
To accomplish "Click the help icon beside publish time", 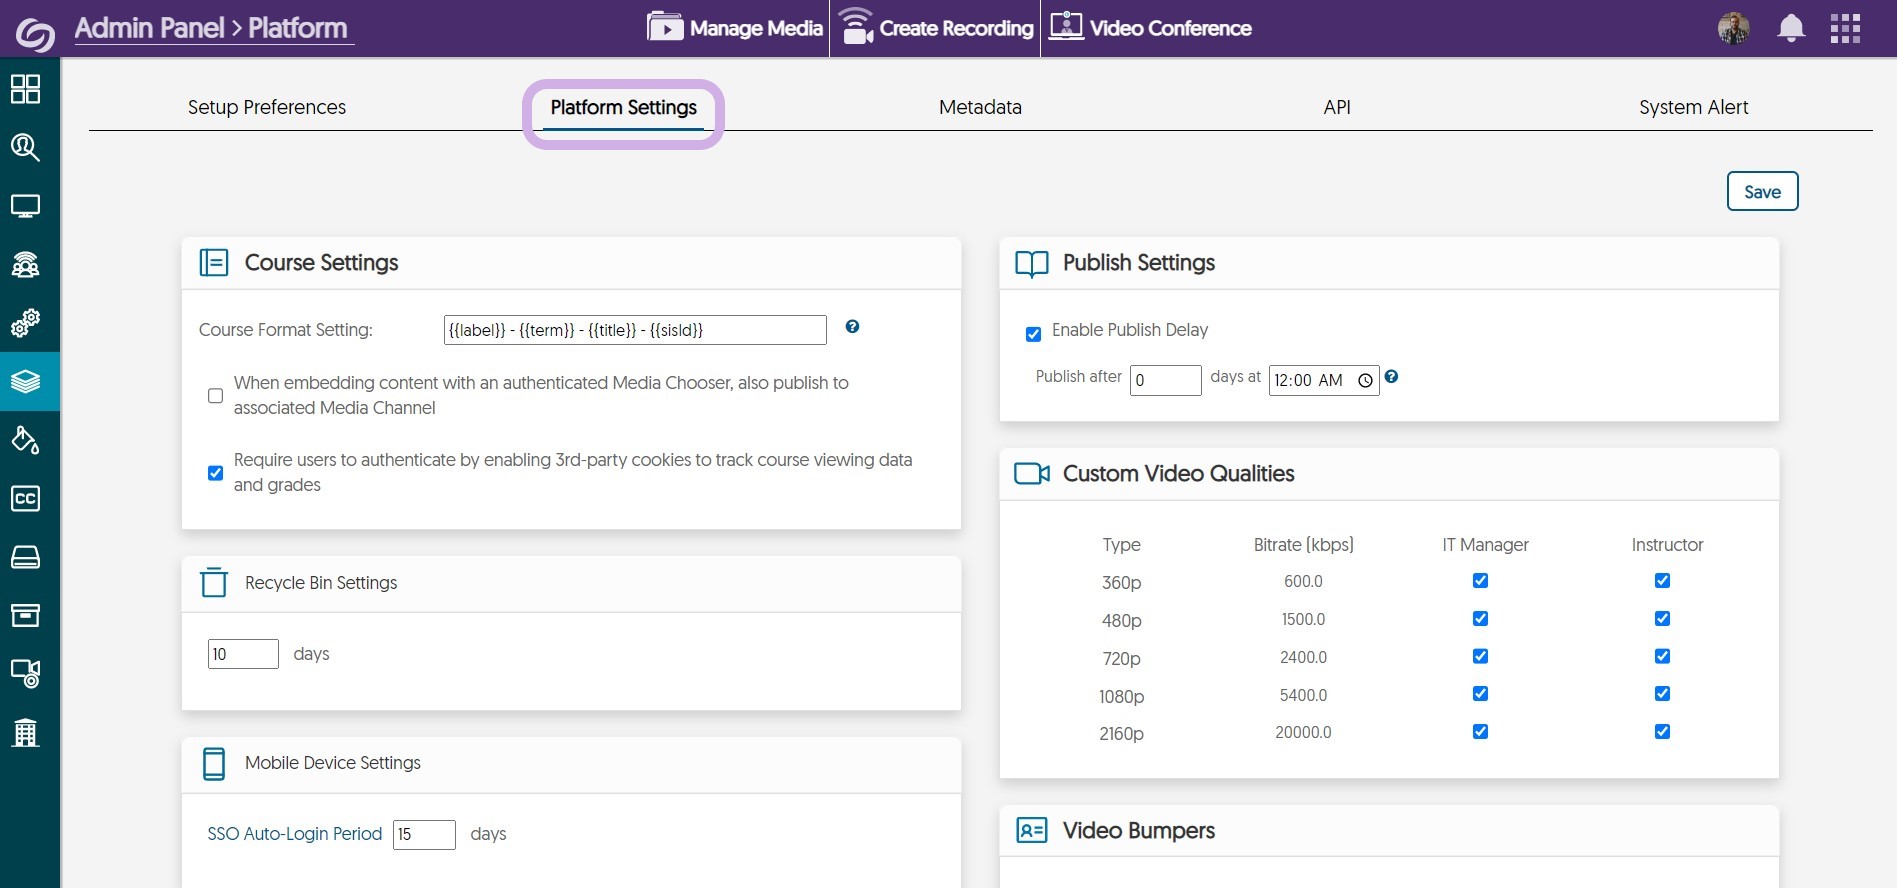I will 1391,377.
